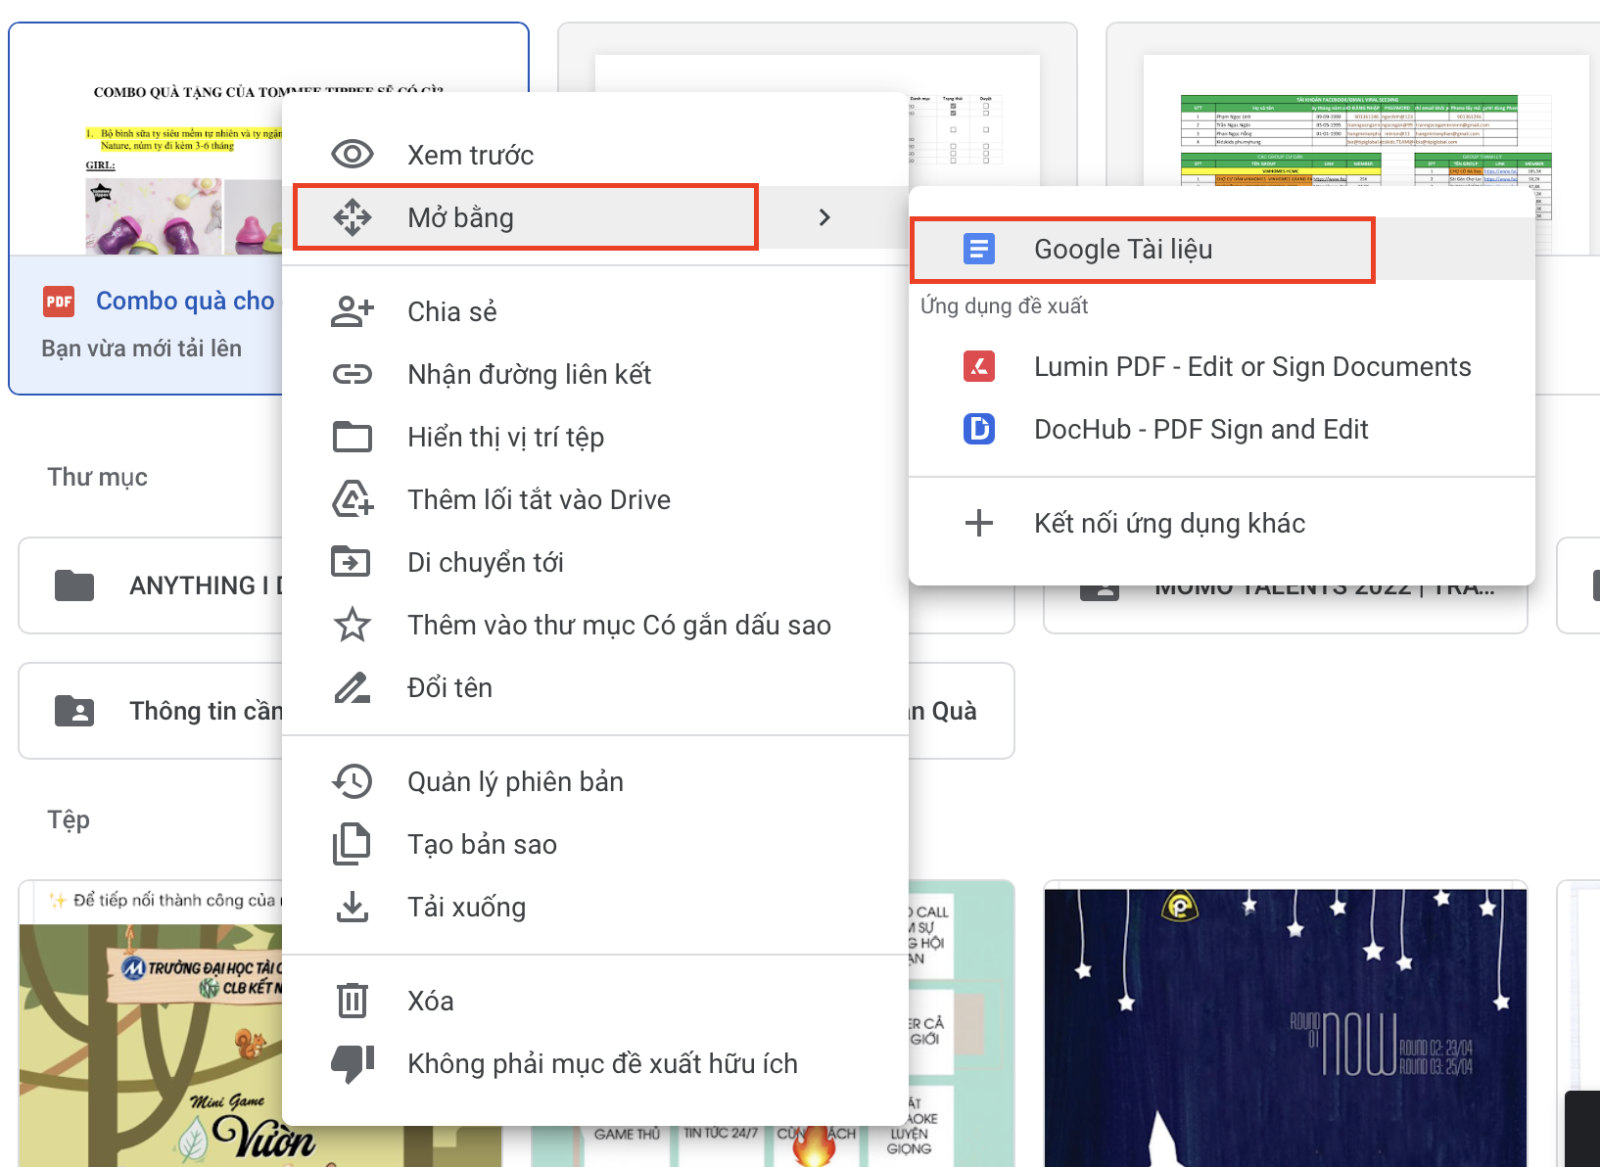This screenshot has height=1167, width=1600.
Task: Click the move-to folder arrow icon
Action: [352, 562]
